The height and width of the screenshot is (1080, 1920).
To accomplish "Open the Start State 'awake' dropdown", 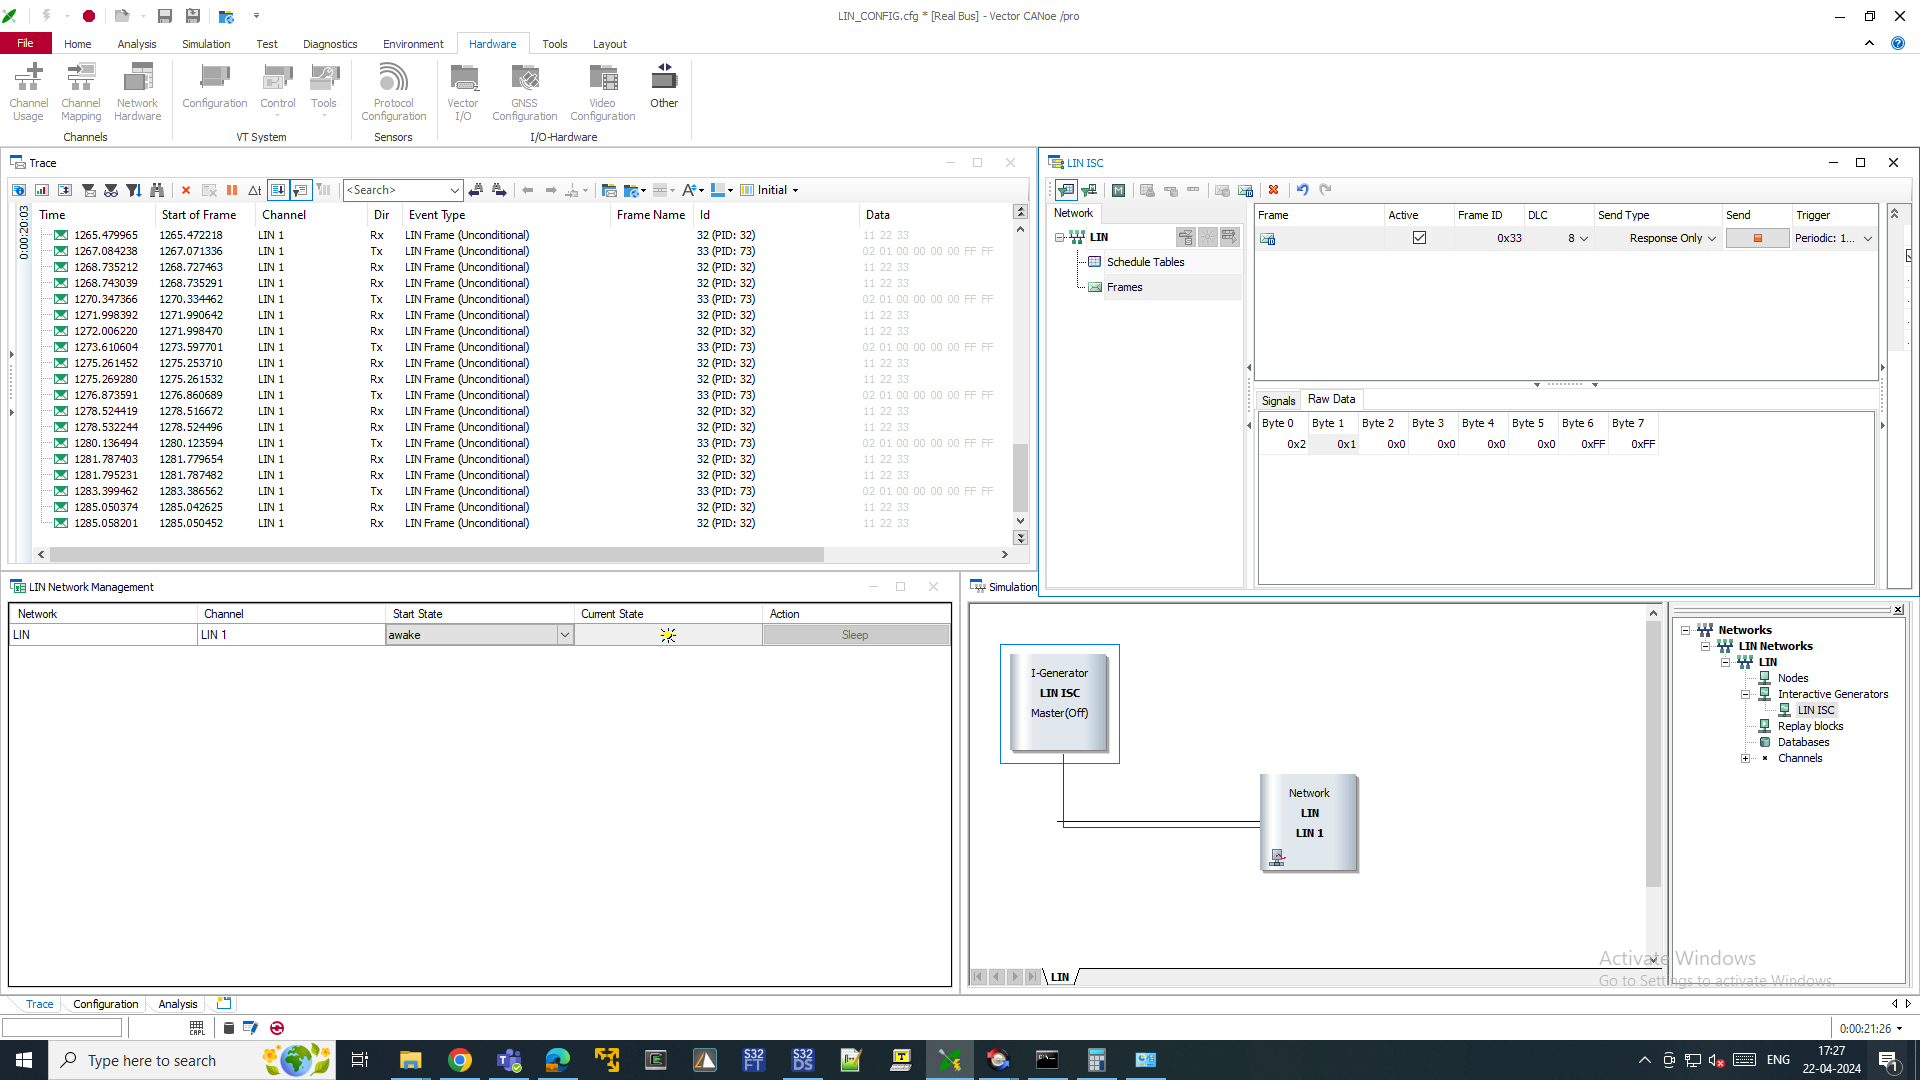I will point(565,634).
